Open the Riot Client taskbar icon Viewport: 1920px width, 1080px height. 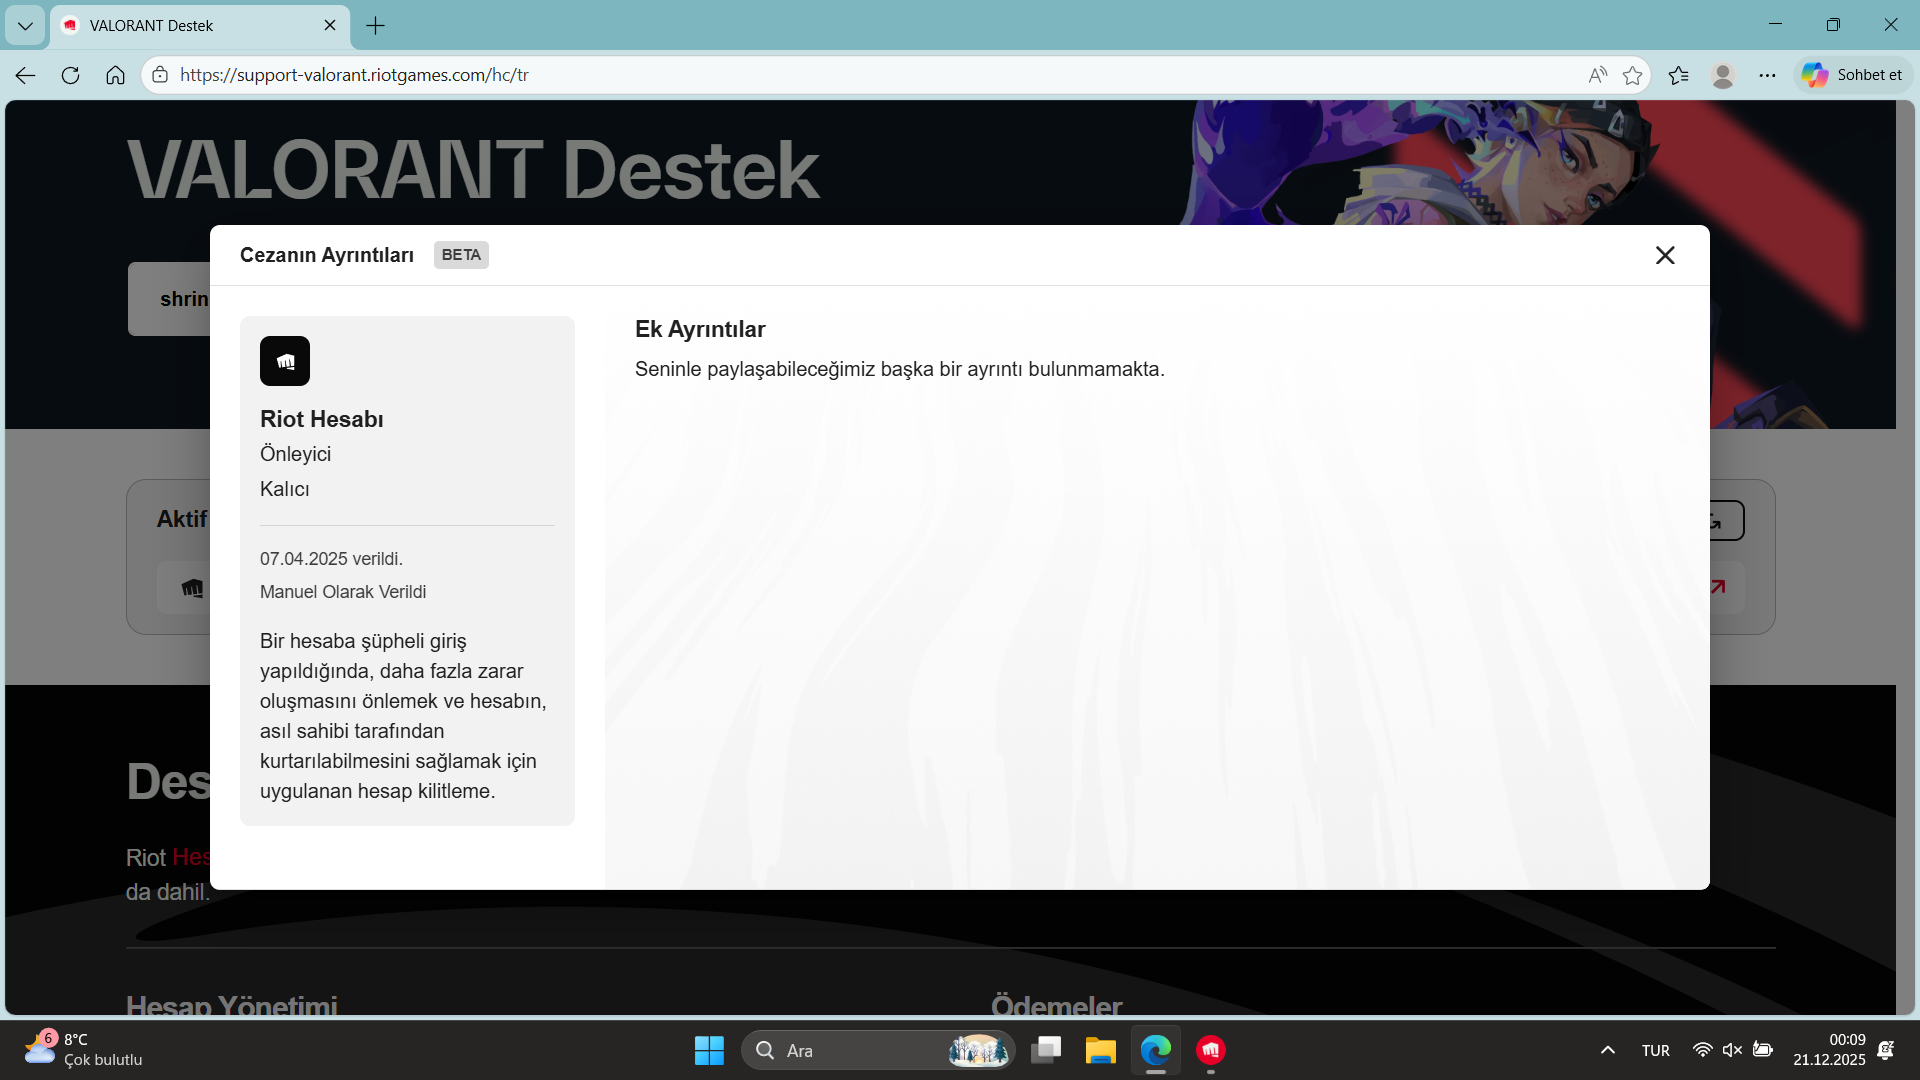(1211, 1050)
